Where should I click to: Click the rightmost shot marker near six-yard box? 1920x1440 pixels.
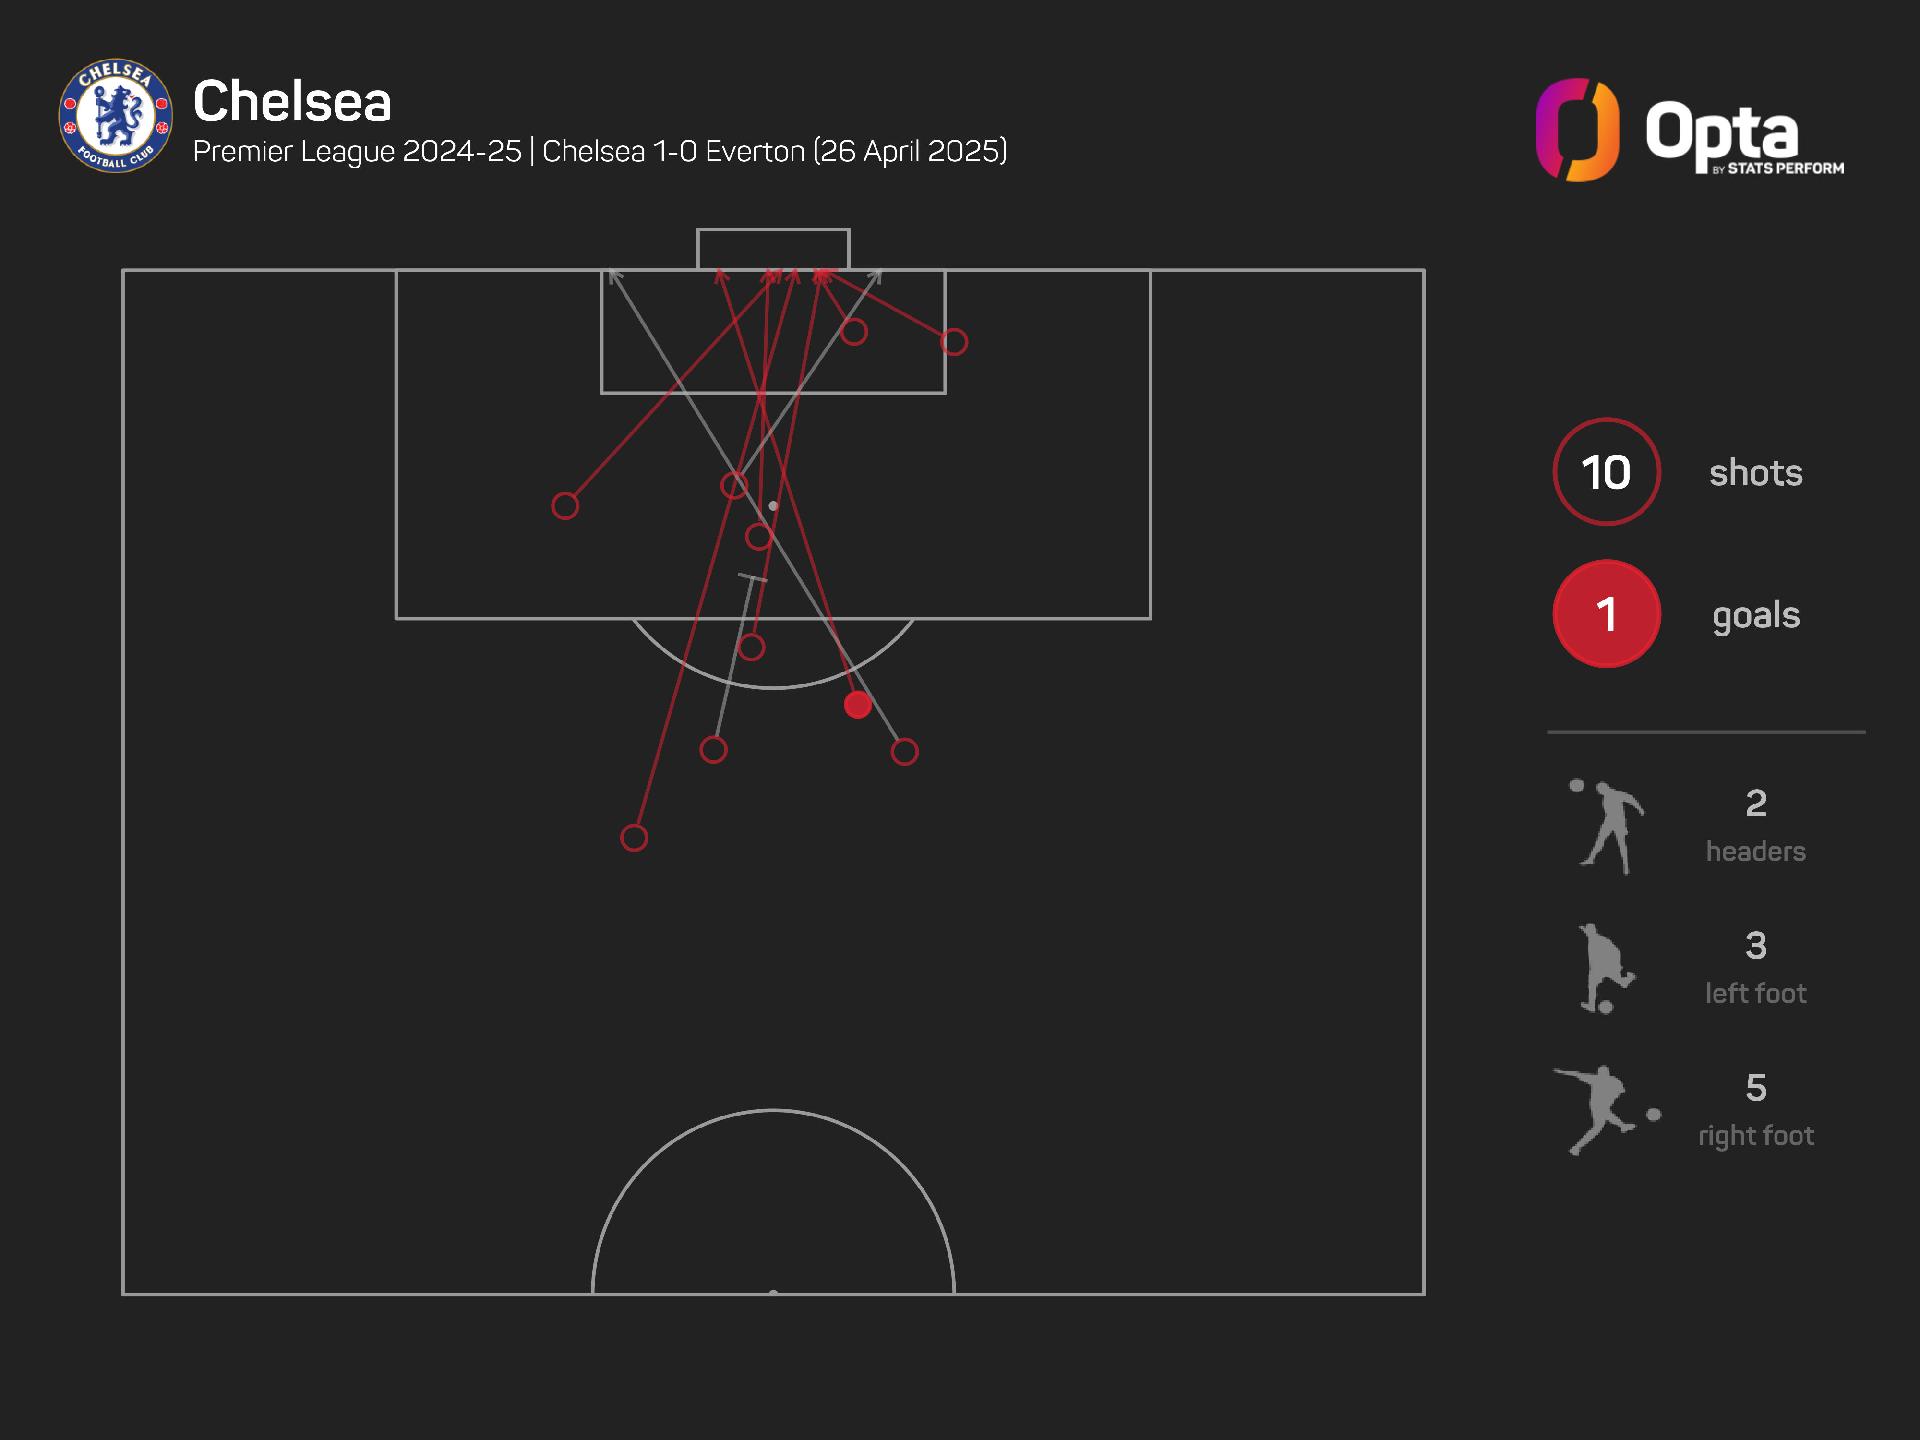click(954, 343)
